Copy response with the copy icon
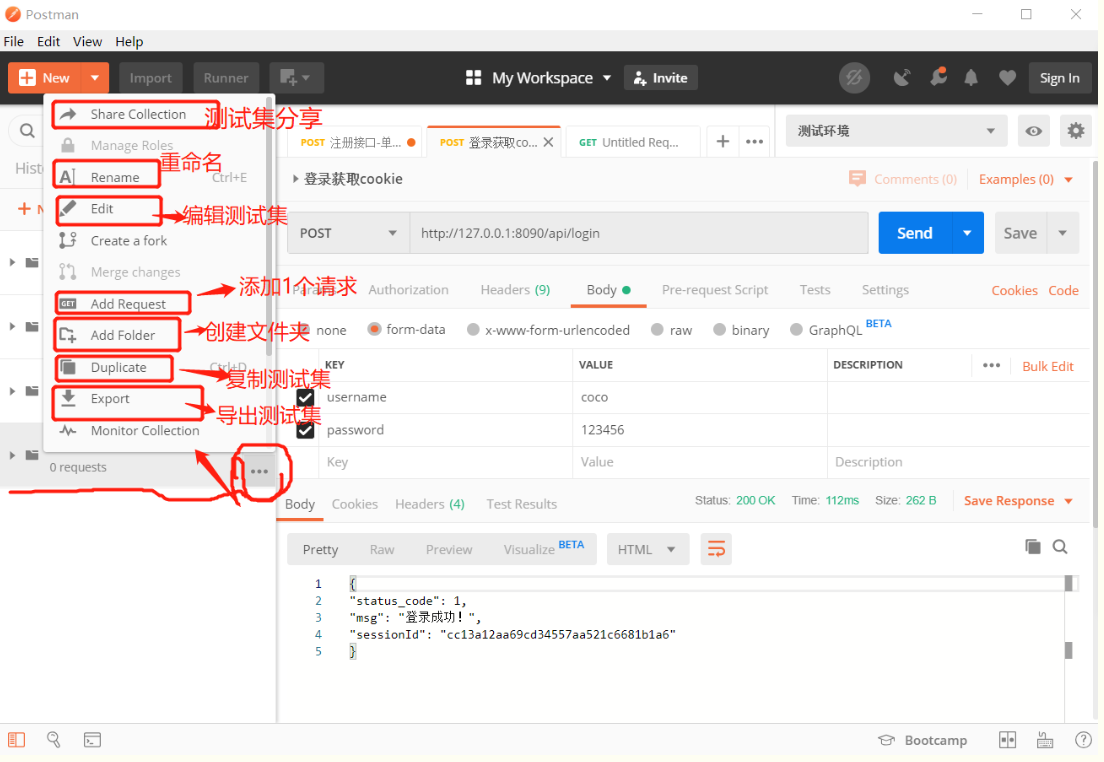1104x762 pixels. (x=1033, y=546)
